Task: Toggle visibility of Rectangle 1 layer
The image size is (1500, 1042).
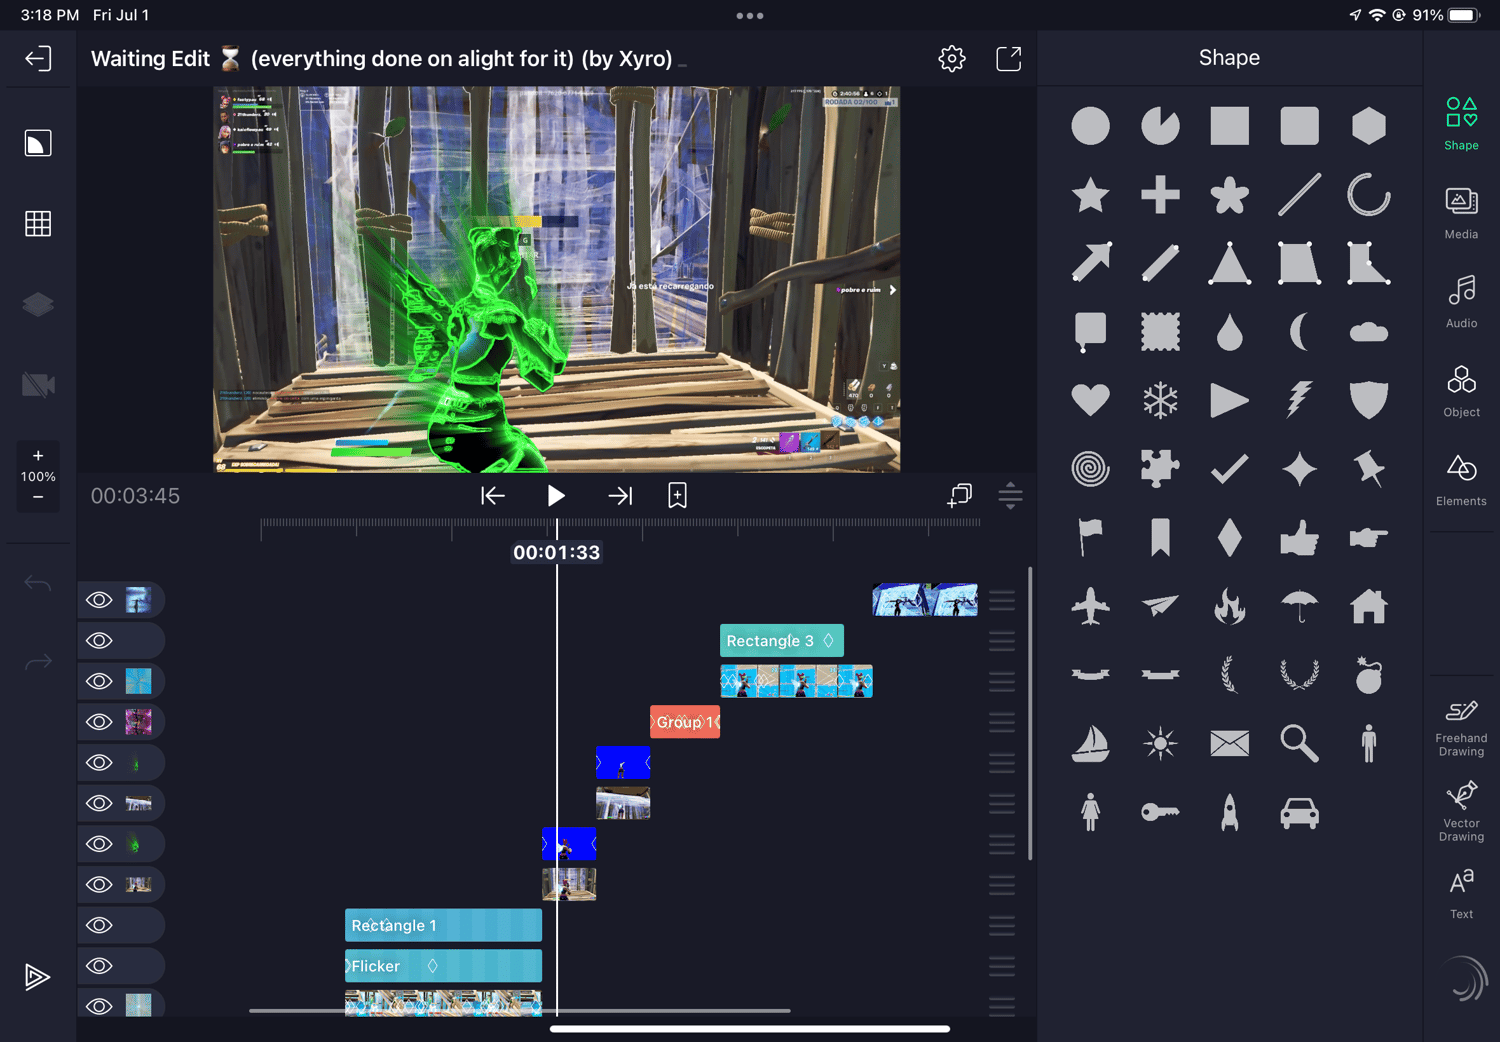Action: (99, 925)
